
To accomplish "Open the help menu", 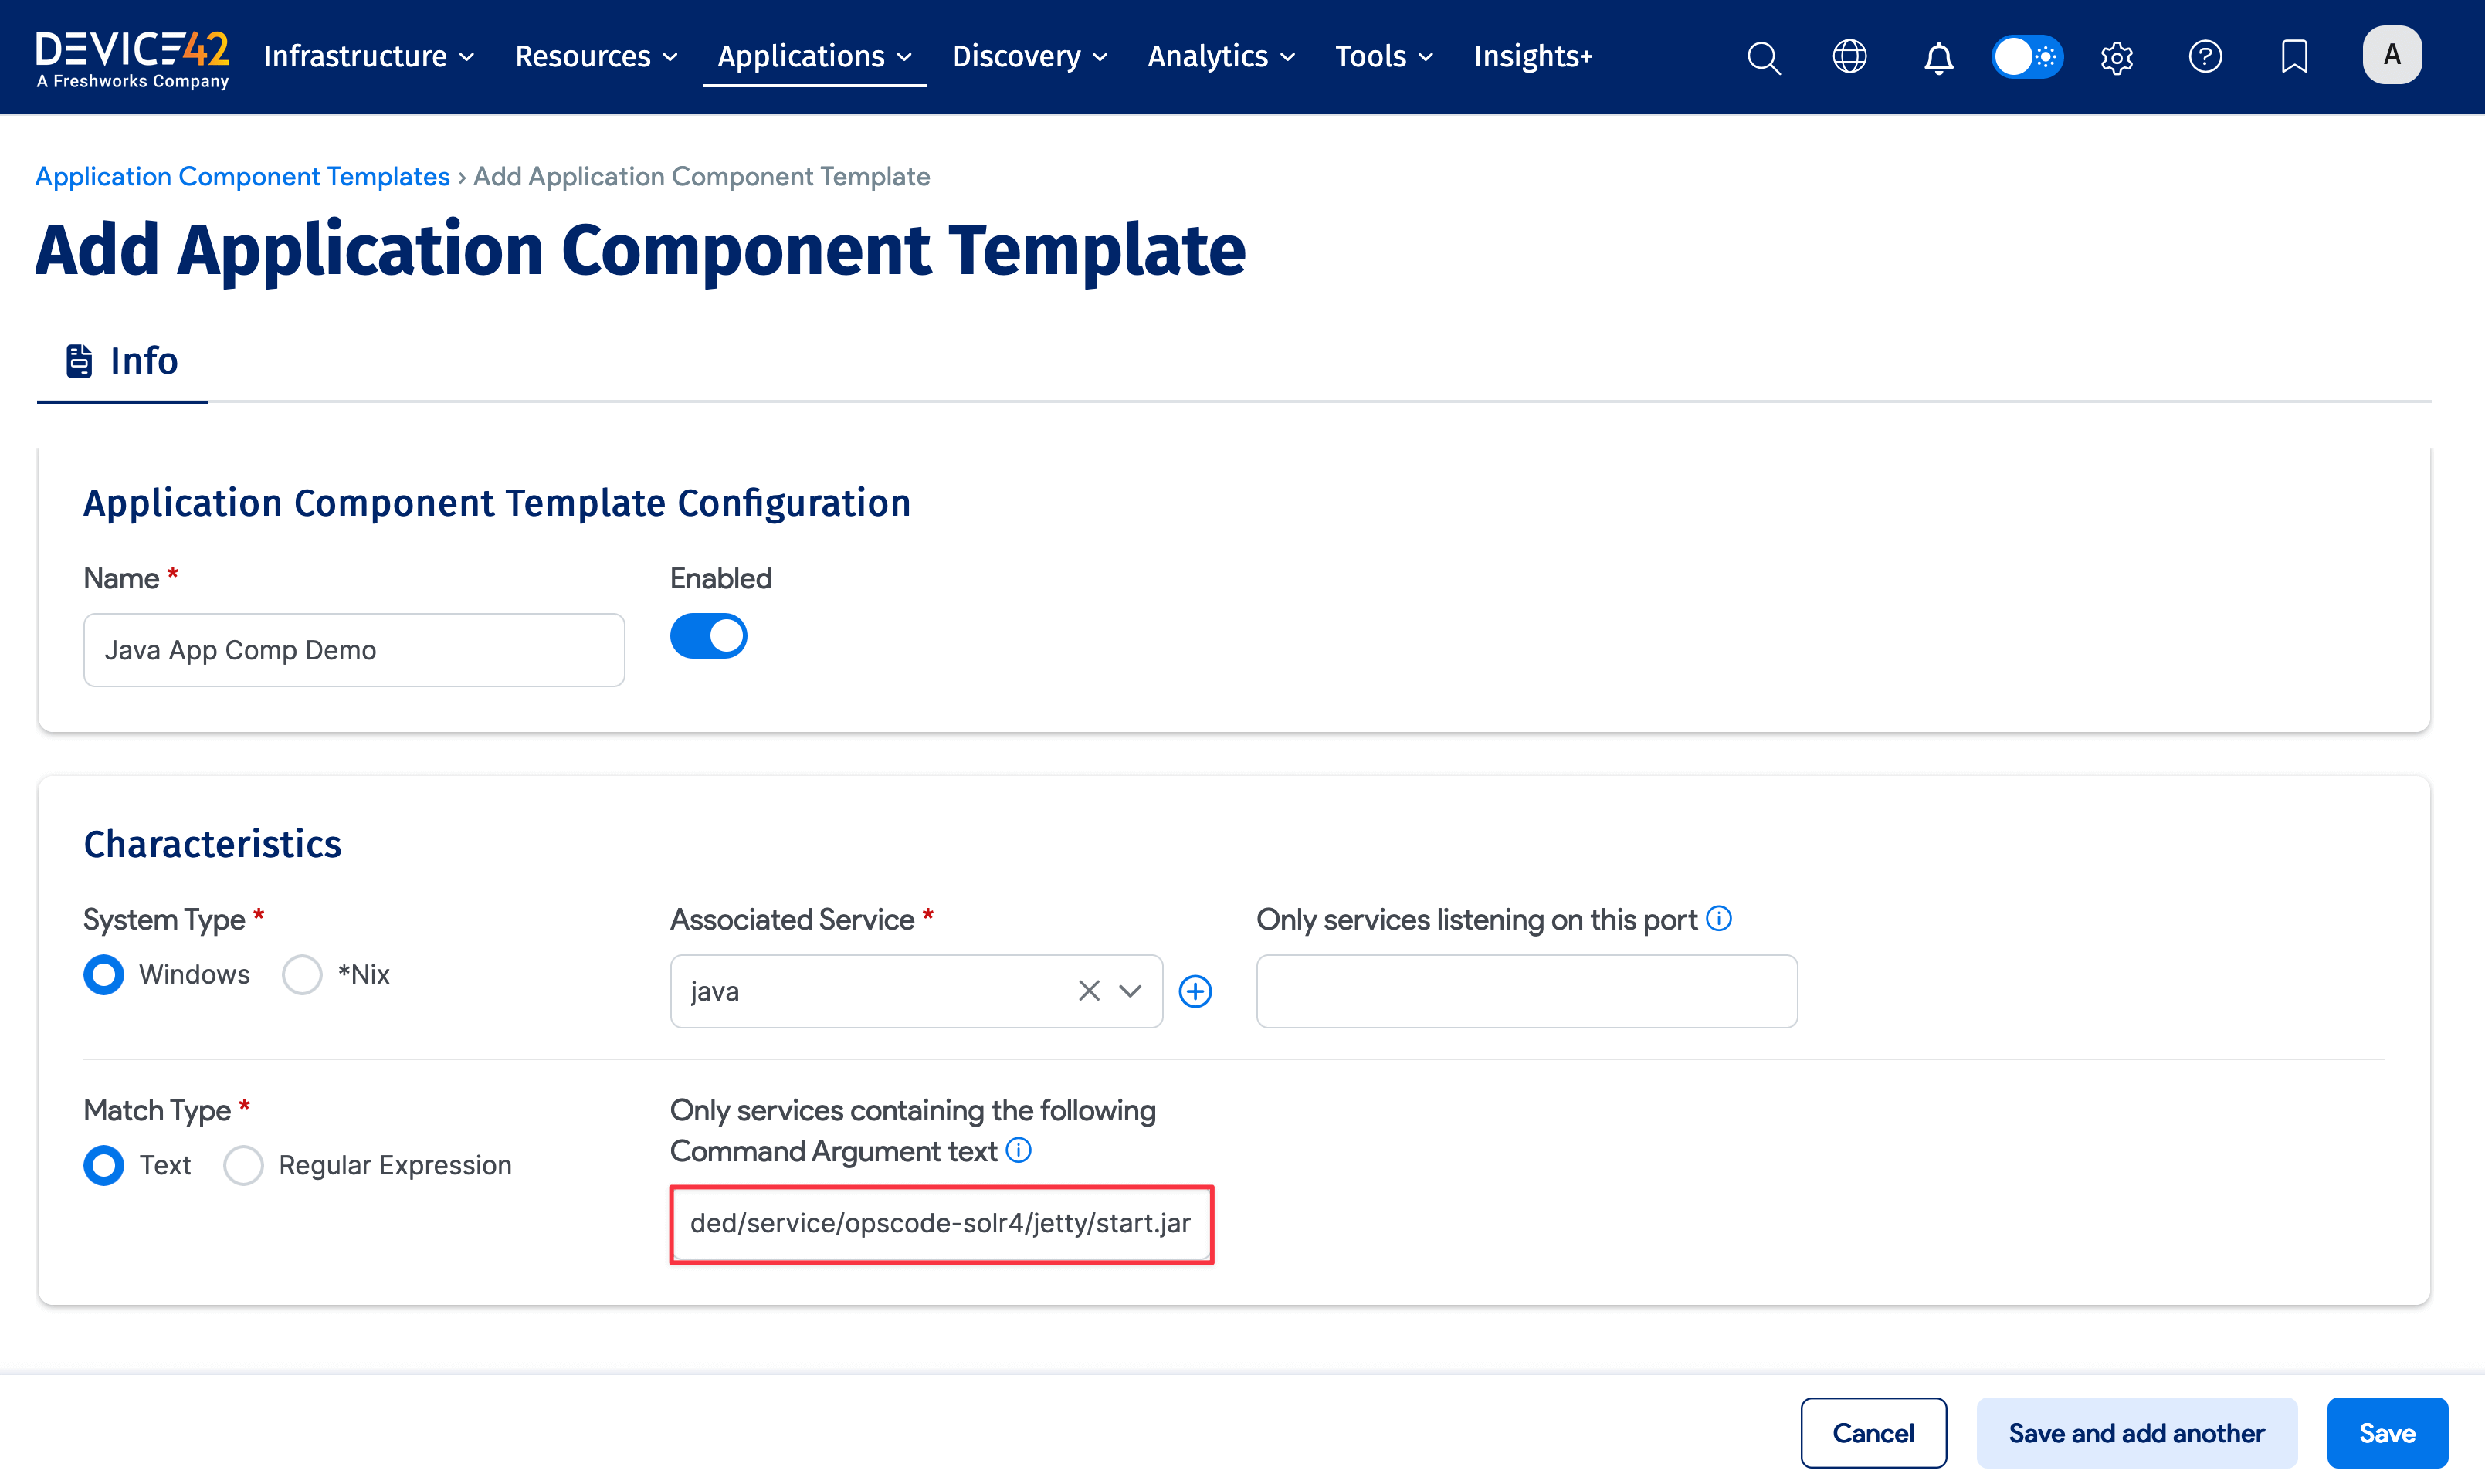I will point(2205,57).
